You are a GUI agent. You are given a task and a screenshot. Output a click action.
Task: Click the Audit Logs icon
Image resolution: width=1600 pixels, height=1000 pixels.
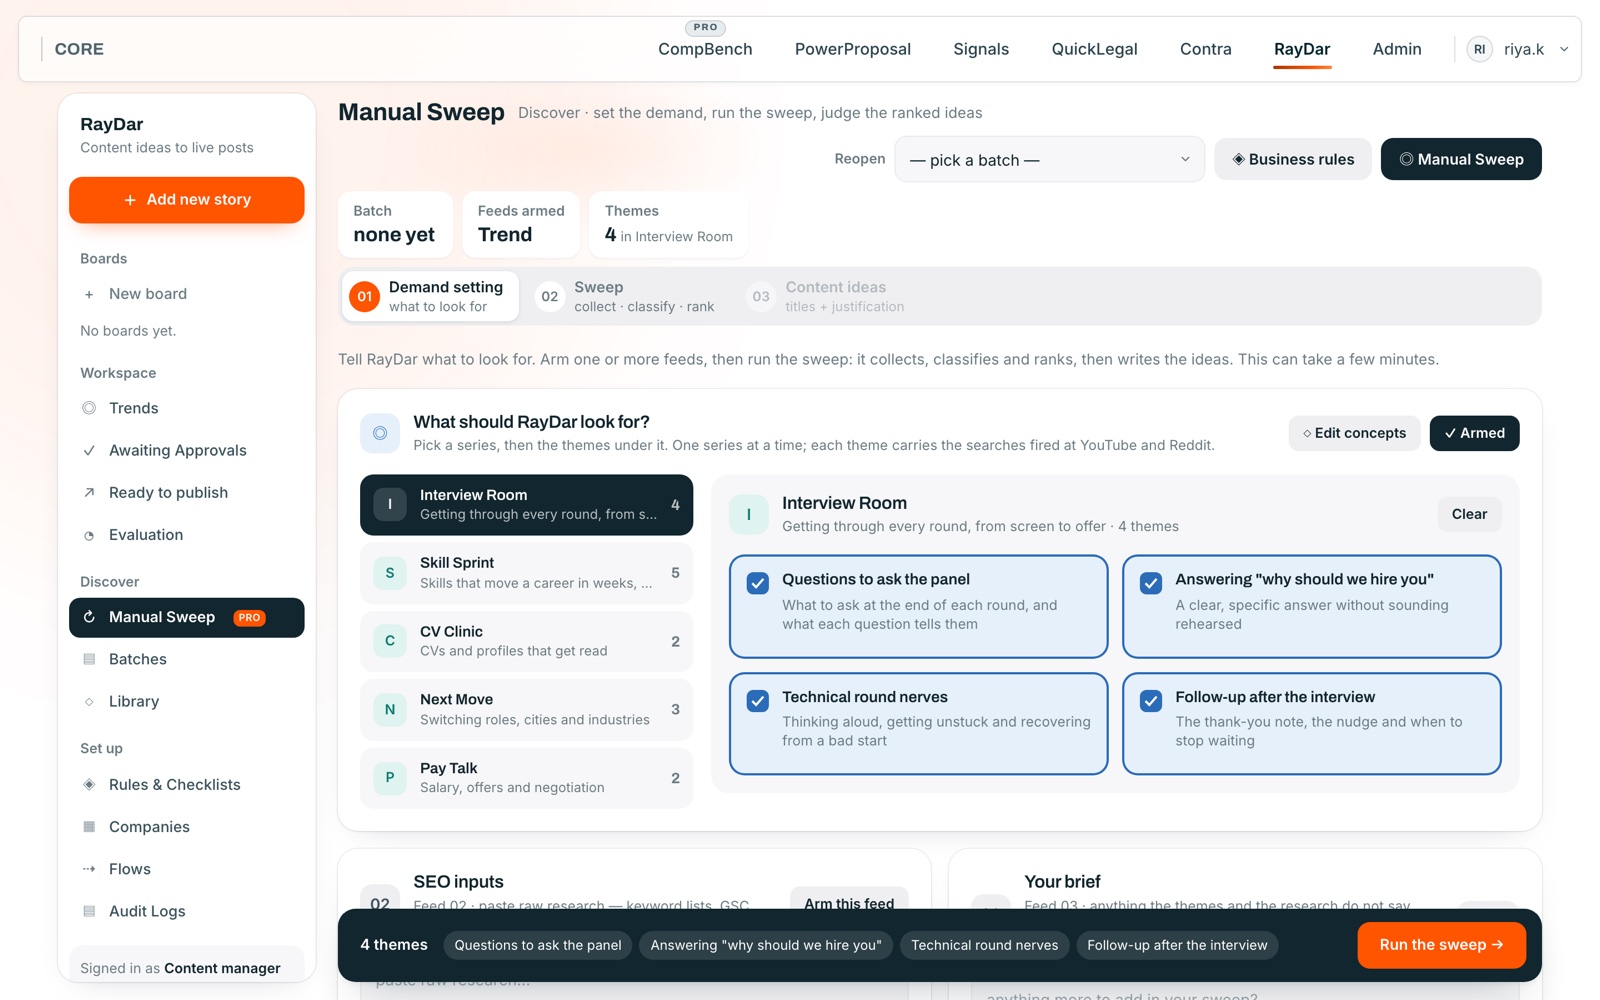[89, 911]
